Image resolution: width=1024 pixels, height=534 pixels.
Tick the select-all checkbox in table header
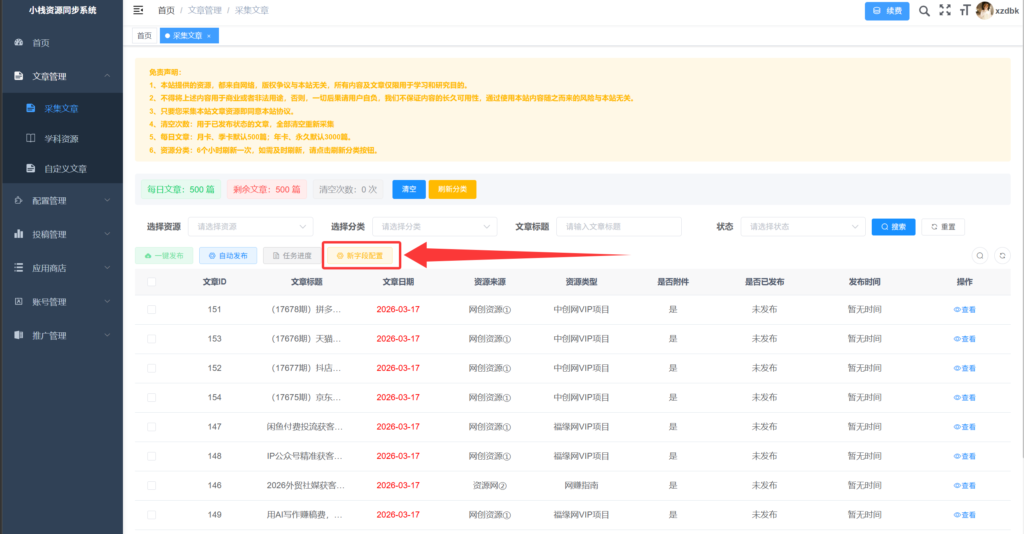click(152, 282)
